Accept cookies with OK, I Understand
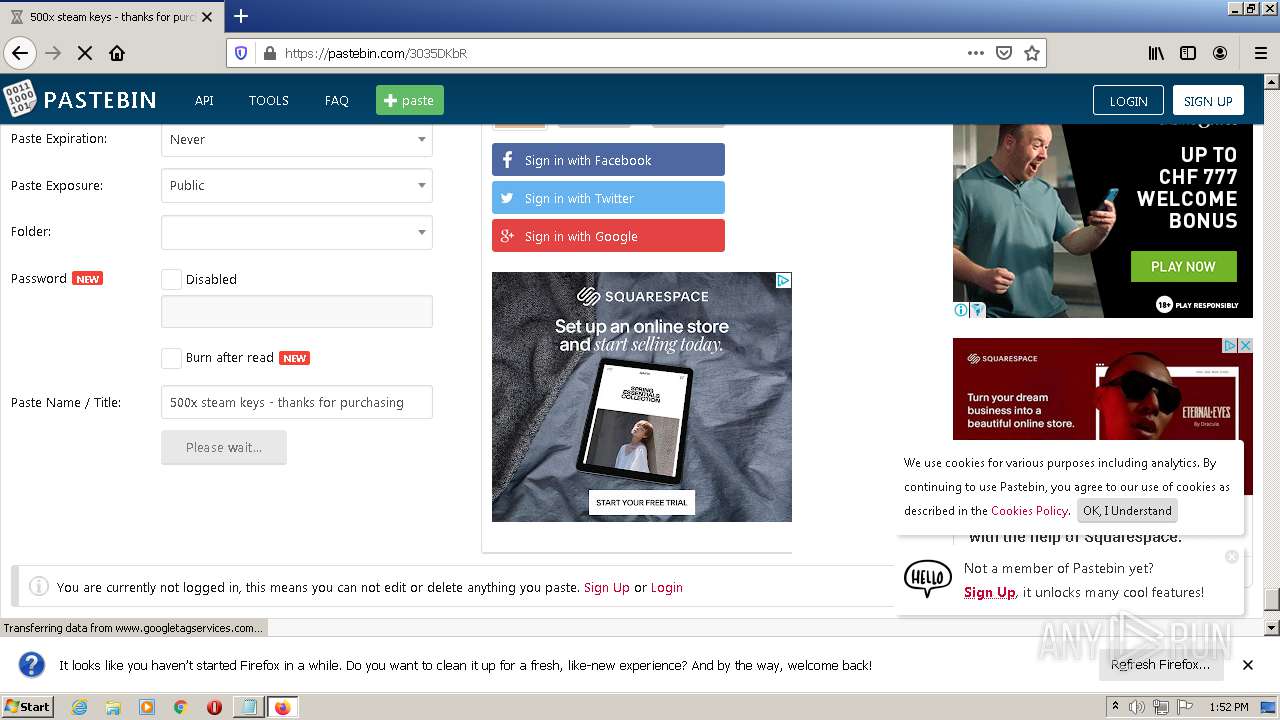Viewport: 1280px width, 720px height. [1127, 510]
